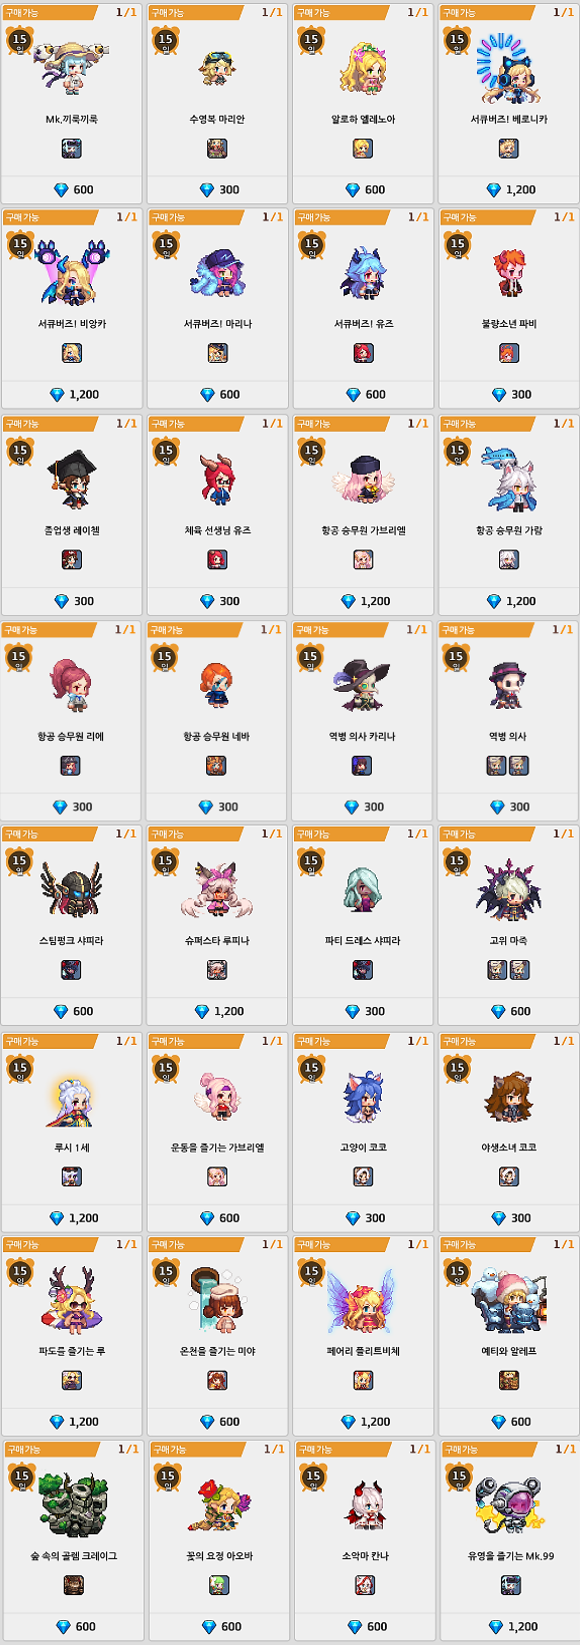Click the 15-day clock badge on 서큐버즈! 베로니카
This screenshot has width=580, height=1645.
click(457, 41)
